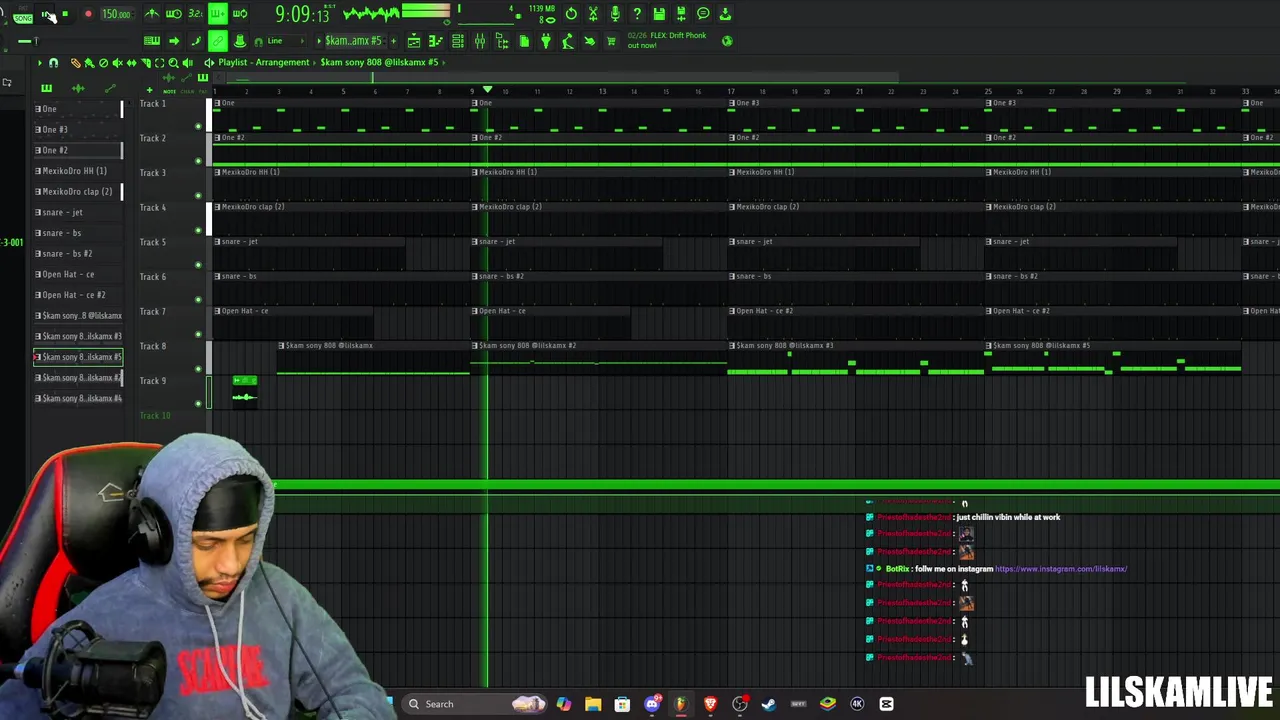Toggle the playlist magnet snap icon
The image size is (1280, 720).
[54, 63]
